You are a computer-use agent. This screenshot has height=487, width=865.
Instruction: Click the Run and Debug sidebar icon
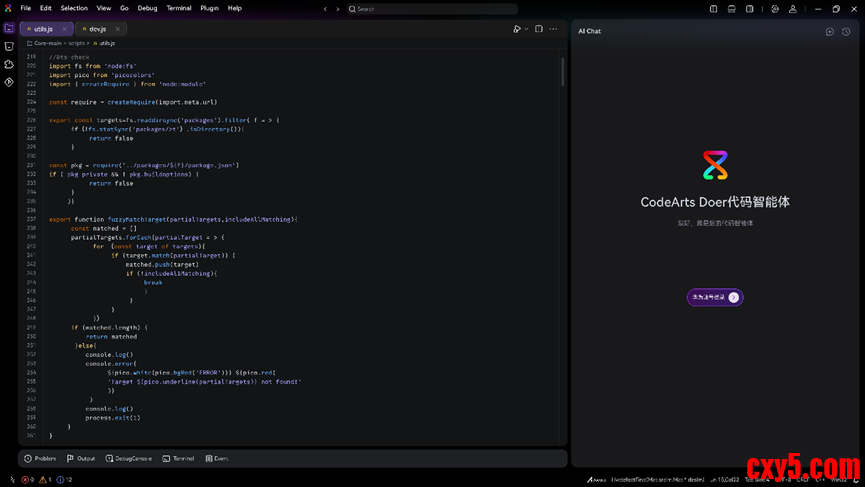coord(9,82)
